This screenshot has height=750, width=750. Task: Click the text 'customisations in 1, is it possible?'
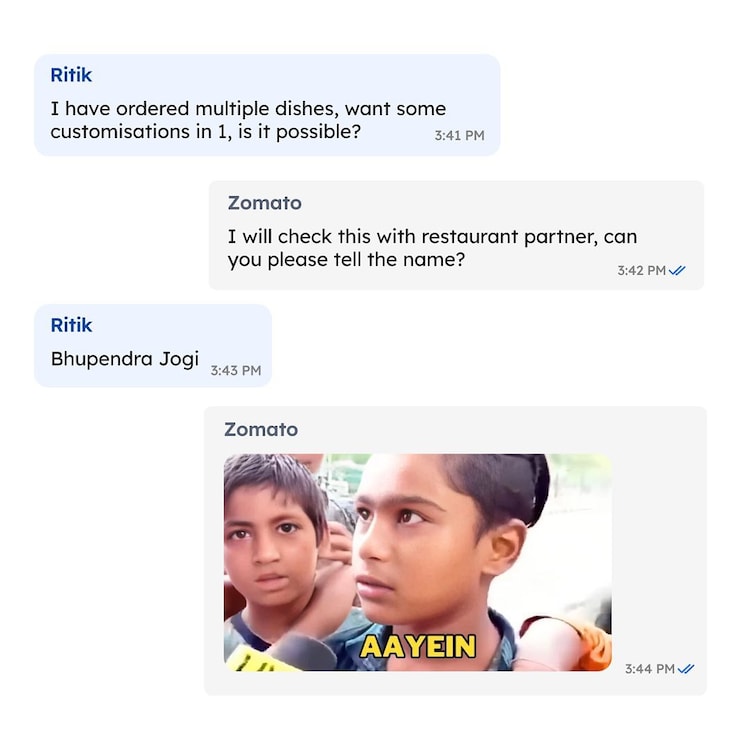[x=206, y=132]
